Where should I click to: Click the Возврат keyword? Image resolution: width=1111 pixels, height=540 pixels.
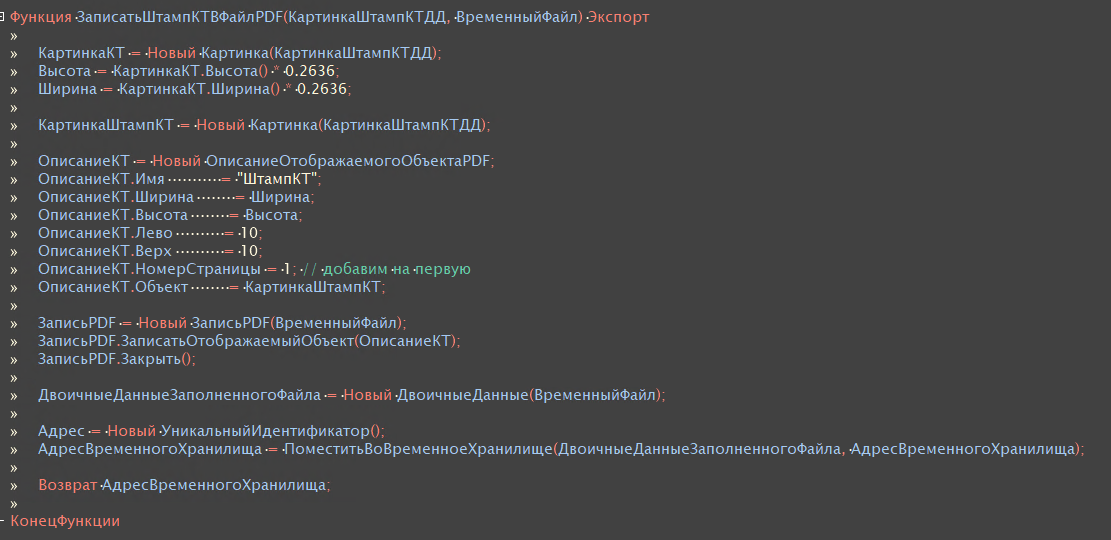(x=67, y=485)
